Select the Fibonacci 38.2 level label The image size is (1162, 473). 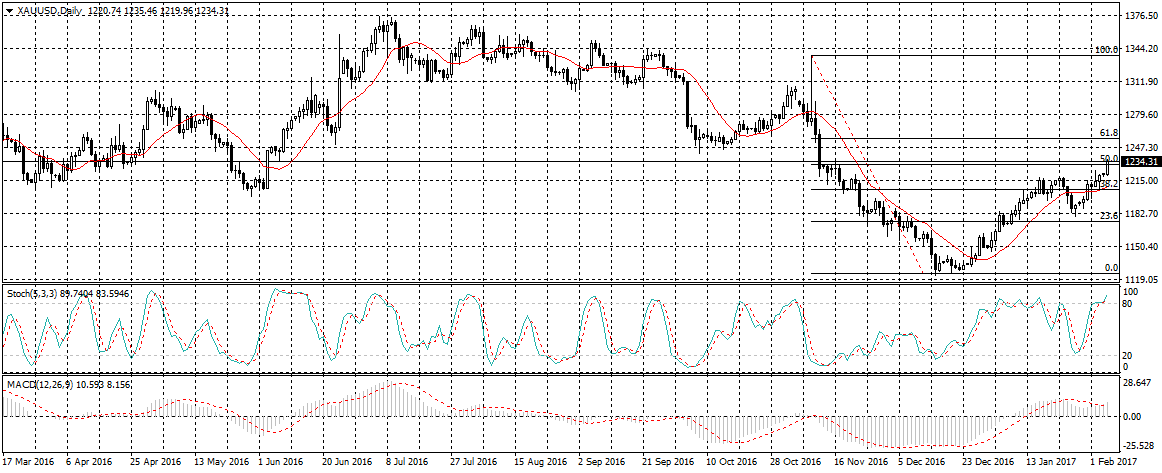click(x=1108, y=184)
